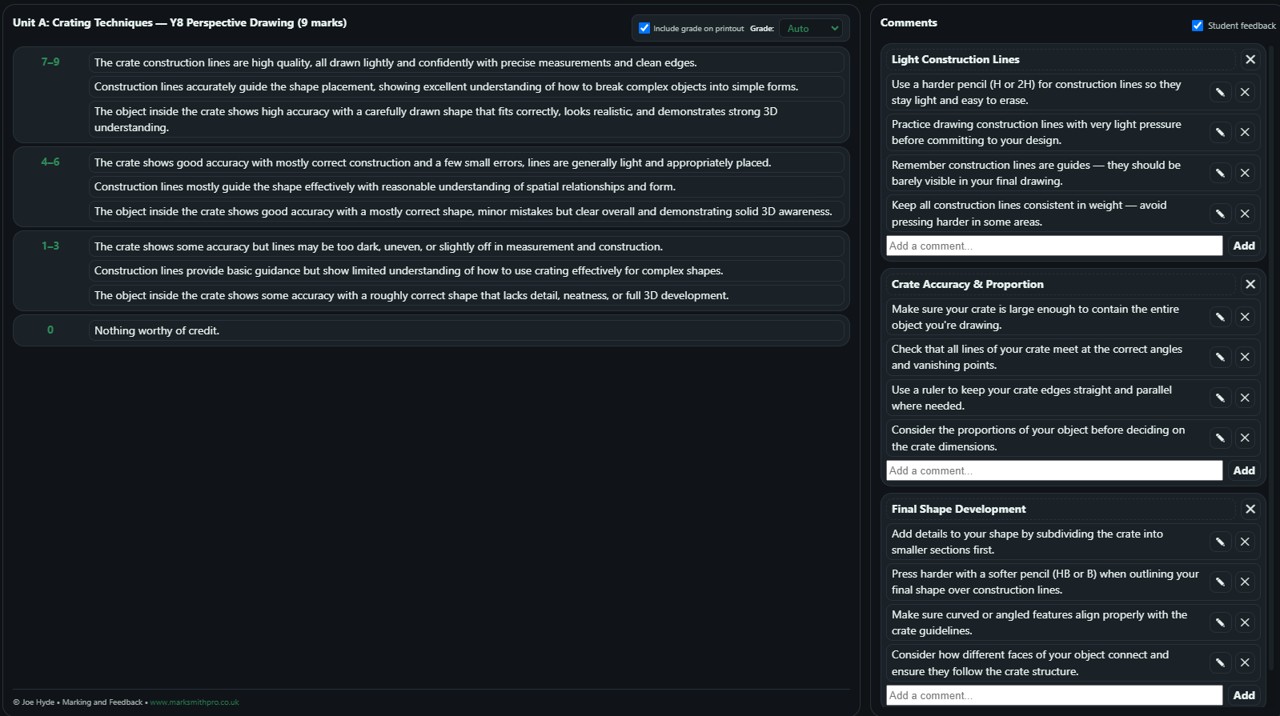The width and height of the screenshot is (1280, 716).
Task: Delete the 'Practice drawing construction lines' comment
Action: click(x=1245, y=132)
